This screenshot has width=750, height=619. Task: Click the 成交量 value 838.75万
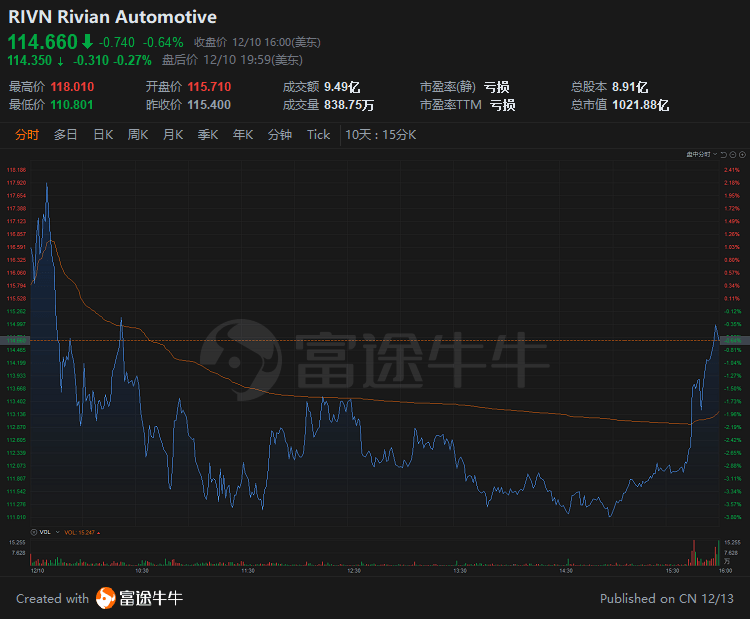point(349,105)
